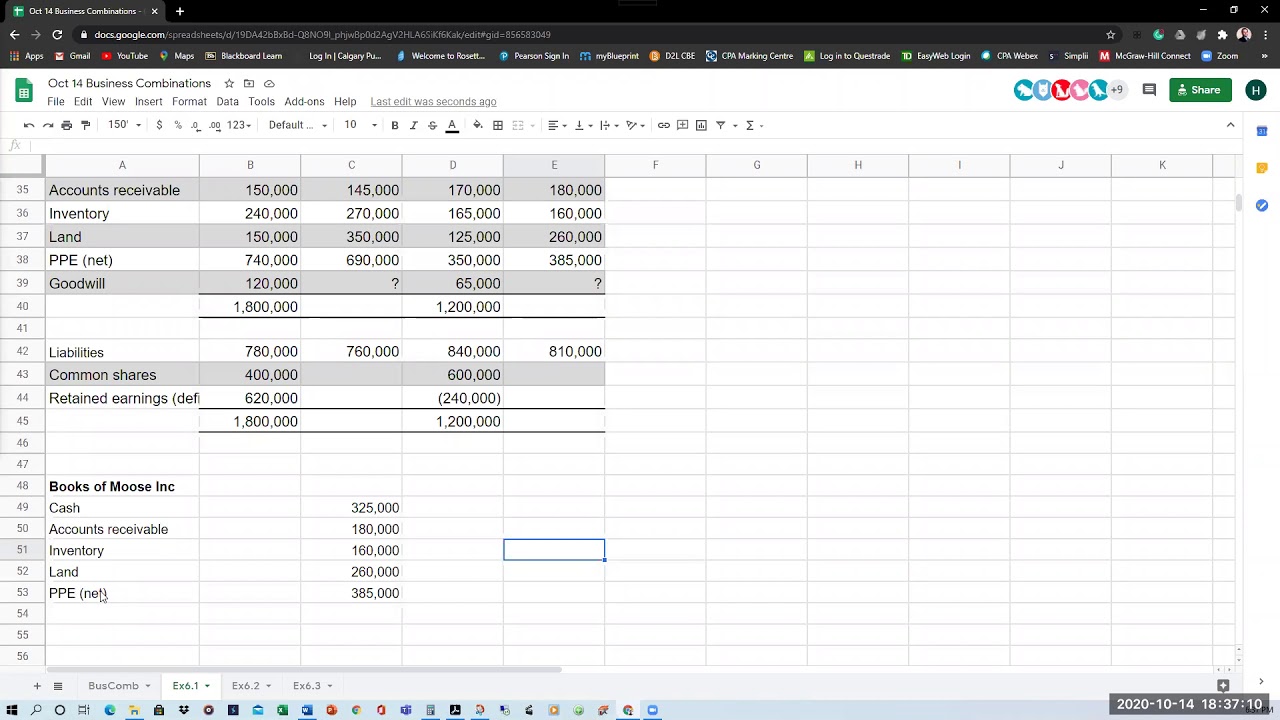Format cell as currency
Screen dimensions: 1280x720
[x=159, y=125]
